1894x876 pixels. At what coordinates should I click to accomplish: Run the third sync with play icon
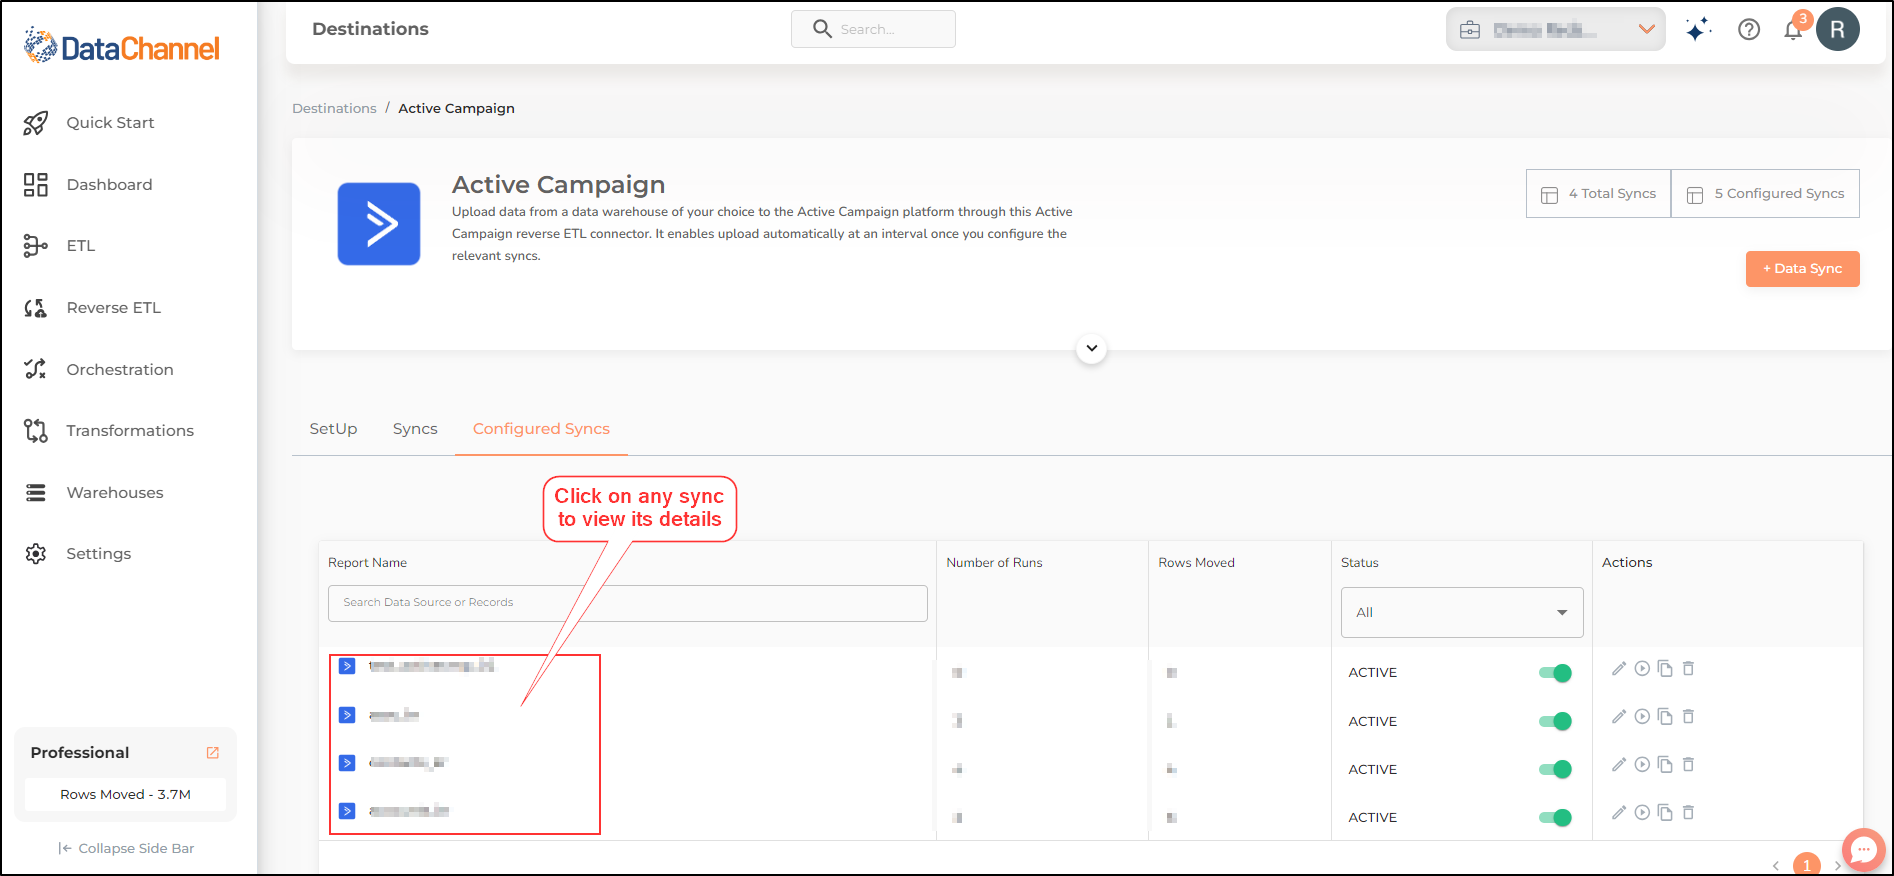point(1642,765)
